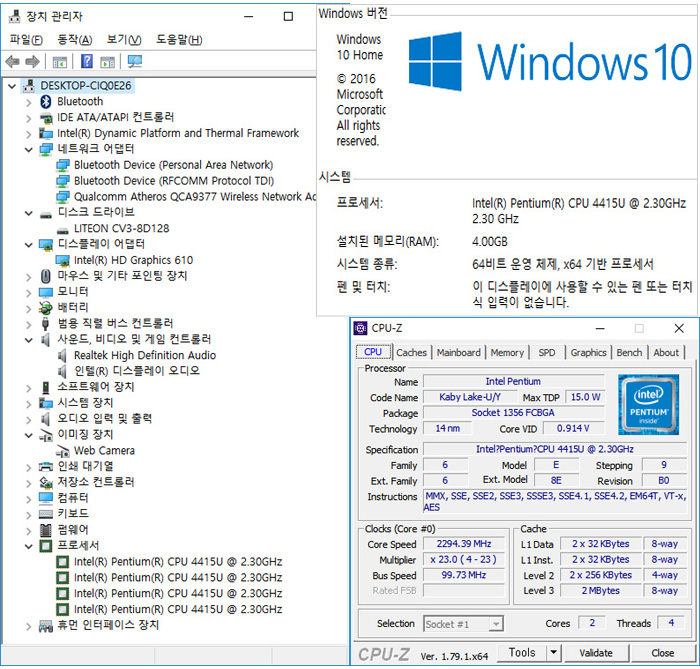Click the Specification field in CPU-Z

554,449
